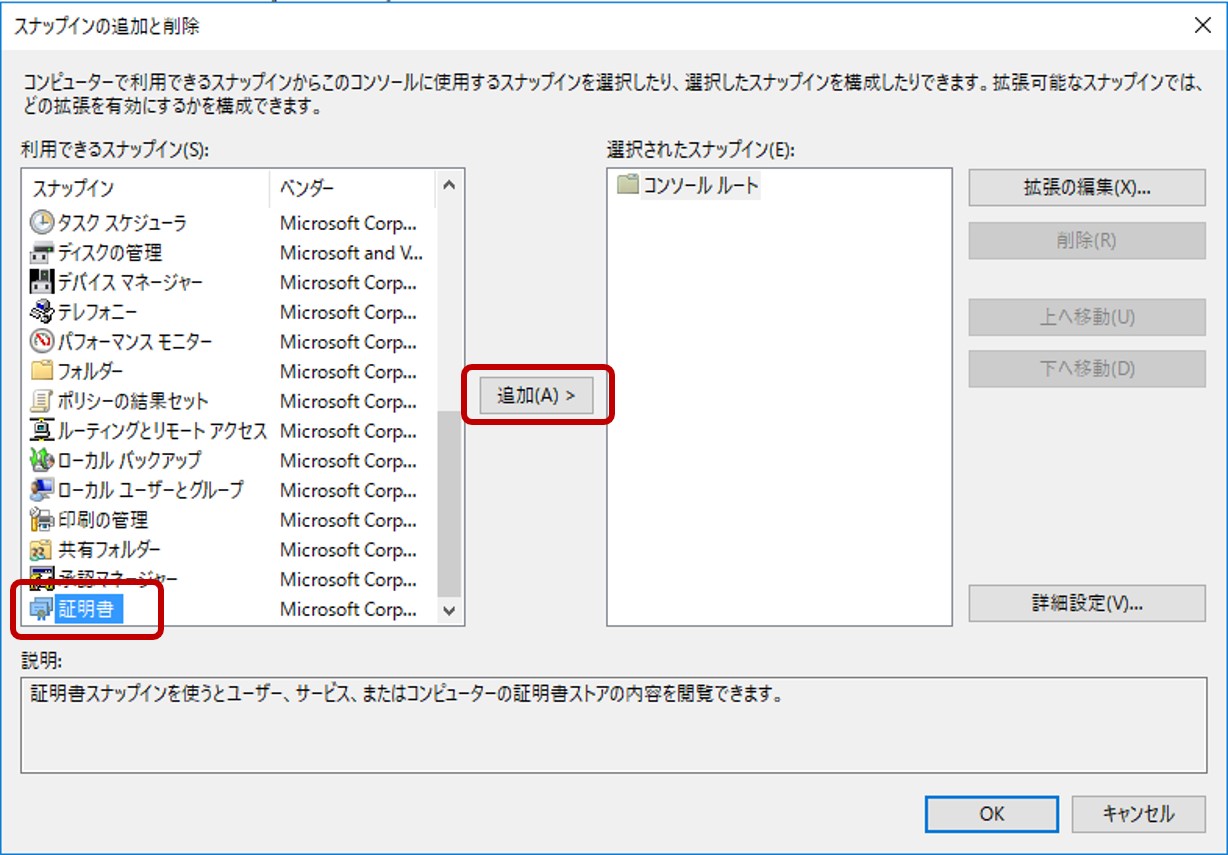Click the 追加(A) > button

pos(537,395)
